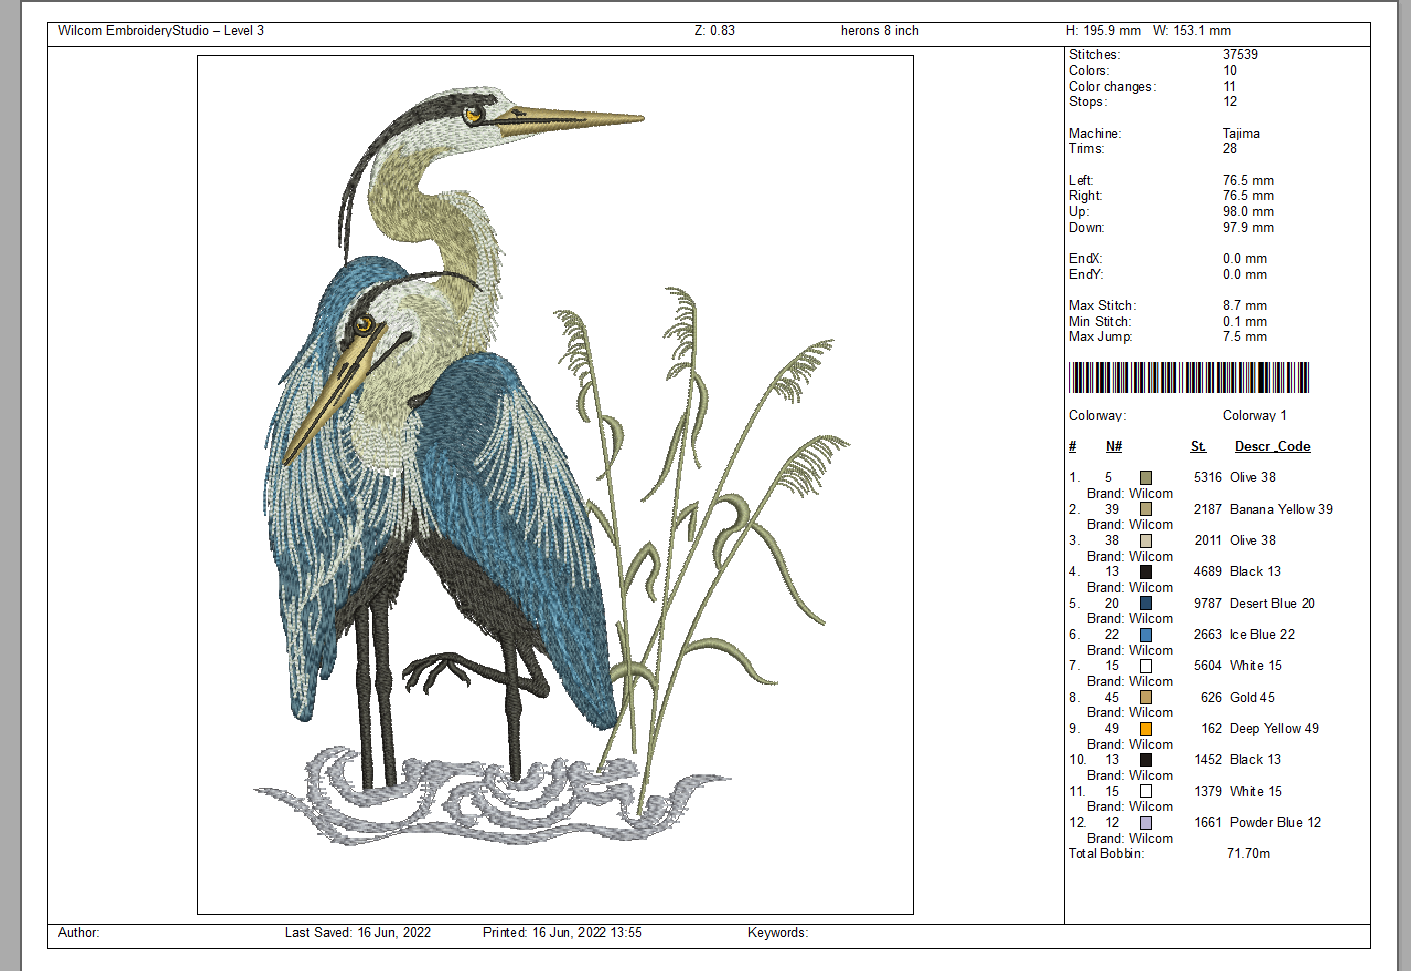
Task: Click the Olive 38 swatch in row 3
Action: (x=1146, y=541)
